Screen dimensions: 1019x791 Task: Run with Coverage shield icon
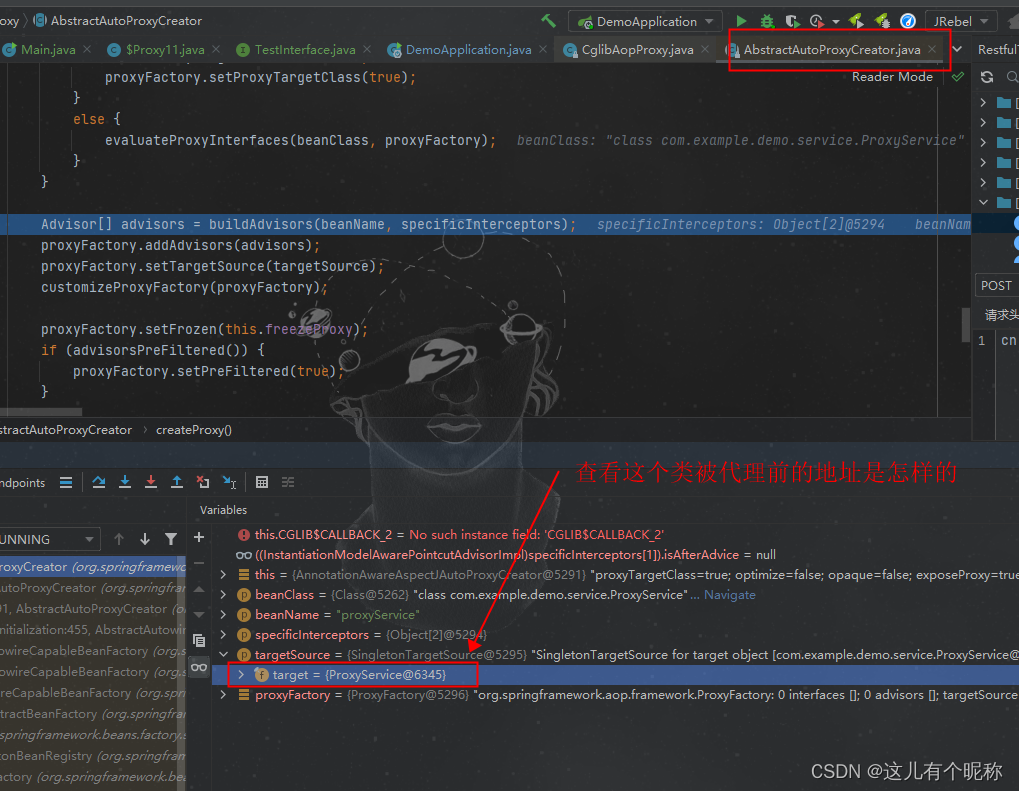[x=792, y=21]
